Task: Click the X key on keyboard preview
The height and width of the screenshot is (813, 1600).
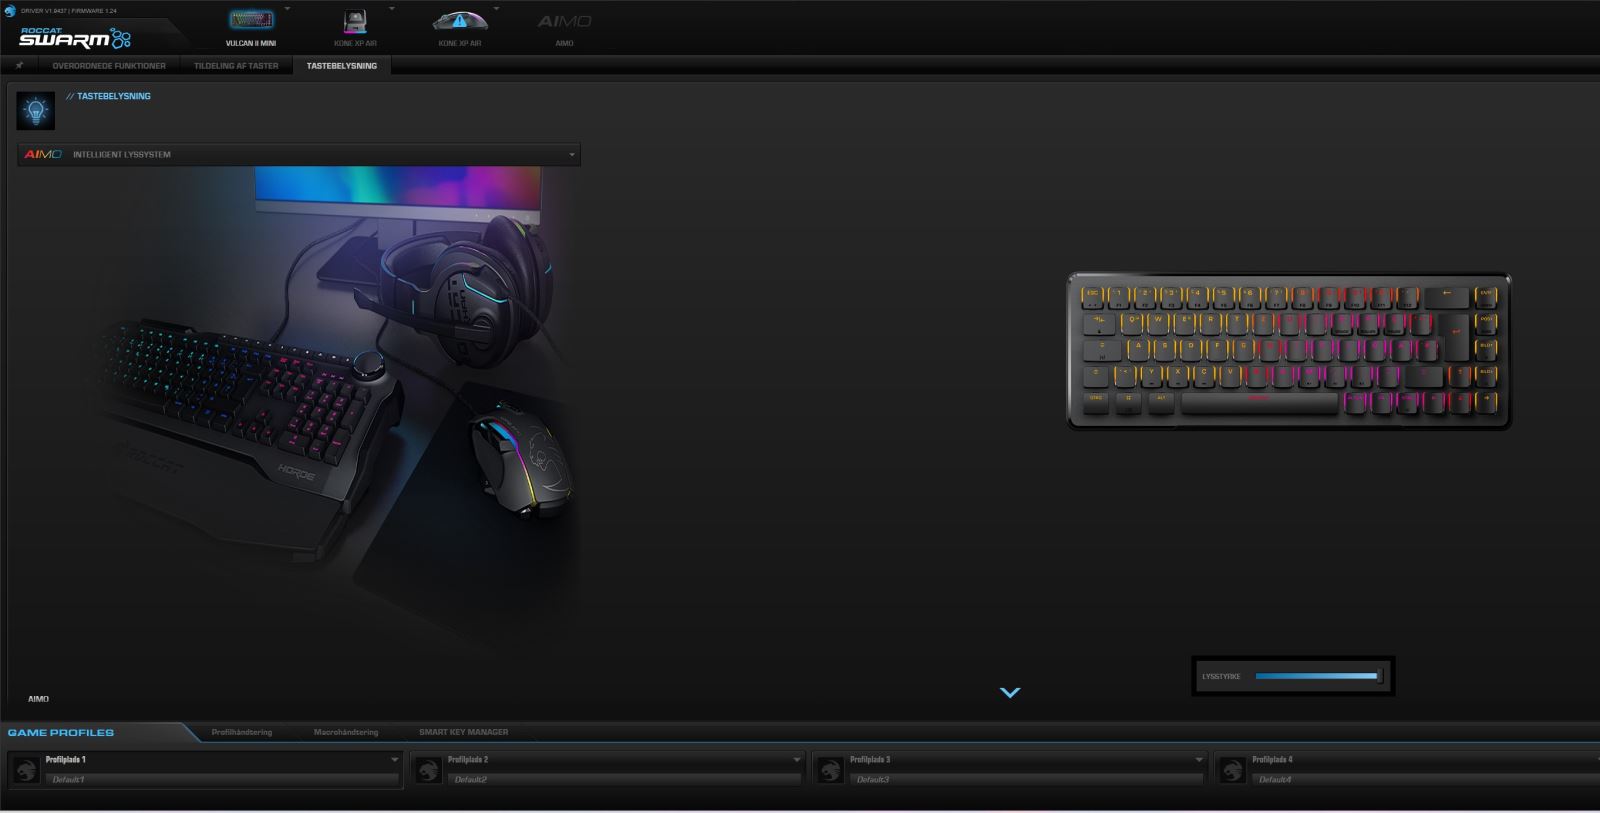Action: 1178,377
